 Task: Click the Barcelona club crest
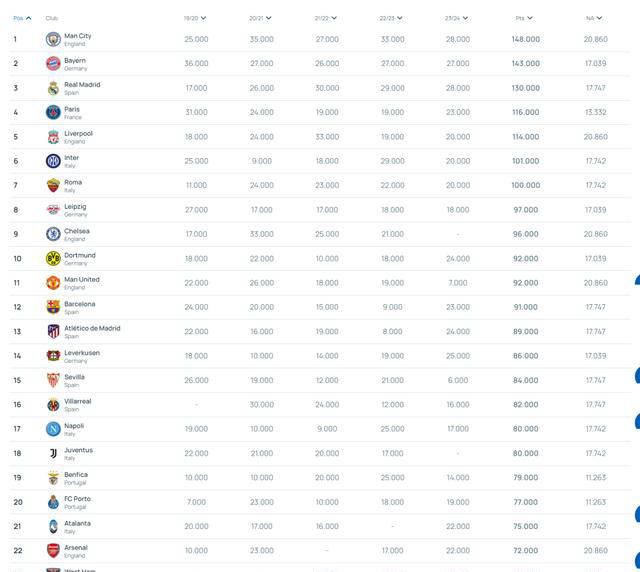53,307
